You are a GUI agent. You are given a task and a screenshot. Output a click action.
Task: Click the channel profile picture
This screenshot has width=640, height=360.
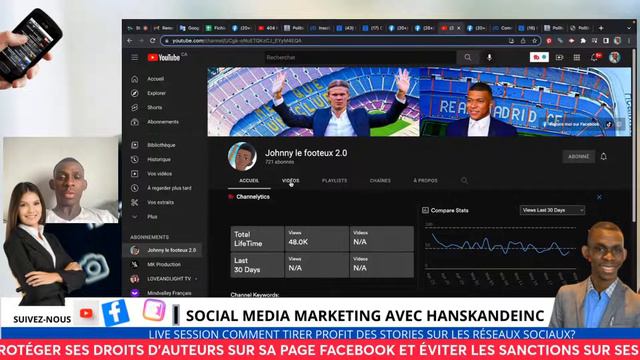coord(242,156)
